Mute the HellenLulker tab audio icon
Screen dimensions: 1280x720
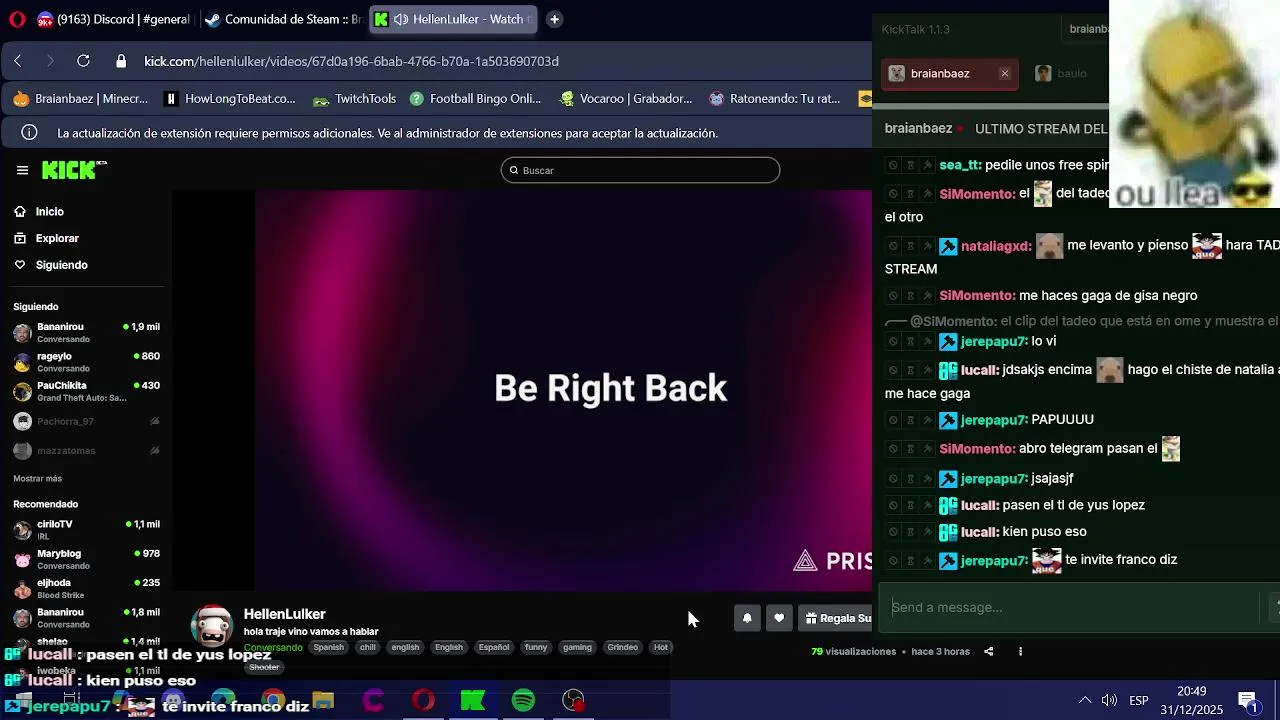(x=400, y=19)
